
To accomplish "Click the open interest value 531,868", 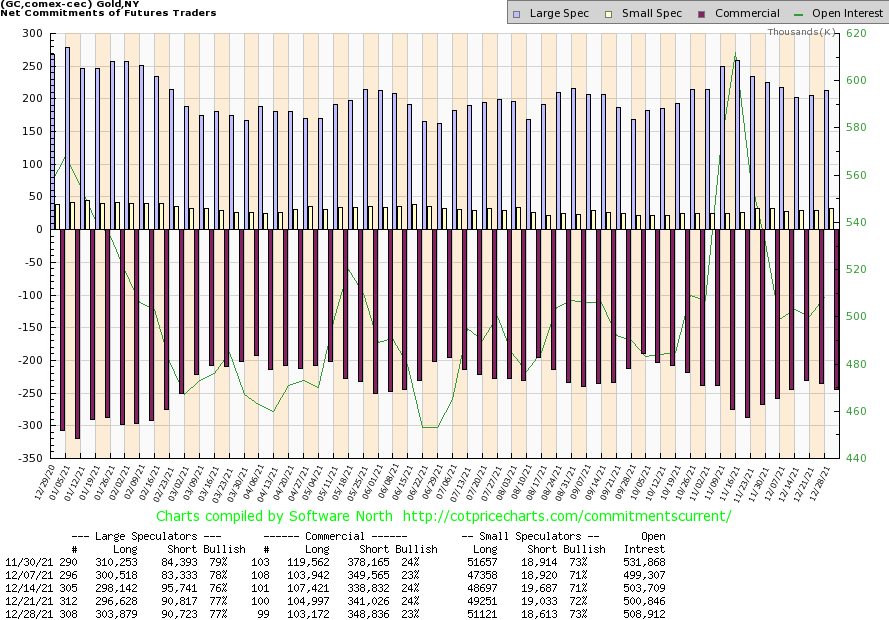I will pos(644,563).
